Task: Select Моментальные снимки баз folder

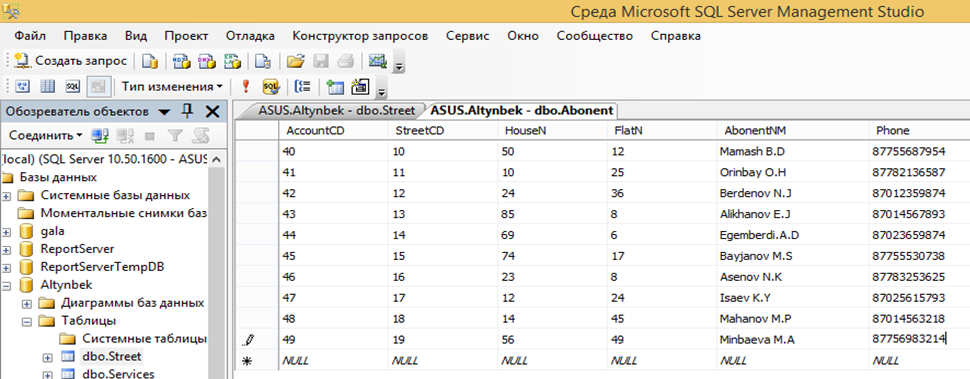Action: (123, 213)
